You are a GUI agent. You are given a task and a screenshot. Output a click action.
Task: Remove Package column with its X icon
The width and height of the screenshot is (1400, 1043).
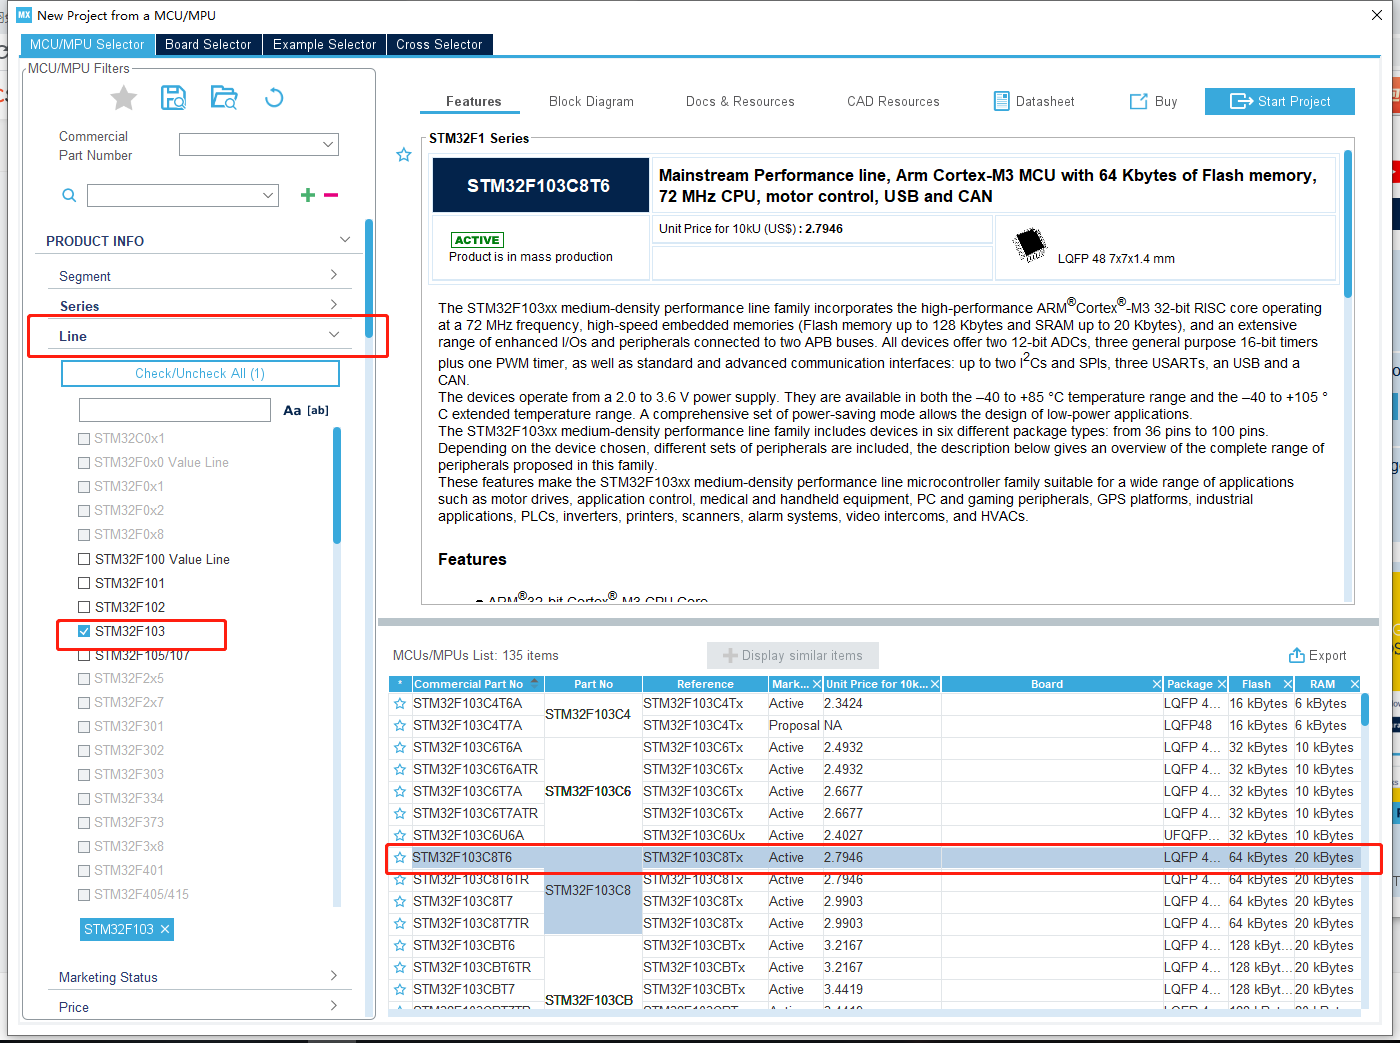pos(1221,684)
